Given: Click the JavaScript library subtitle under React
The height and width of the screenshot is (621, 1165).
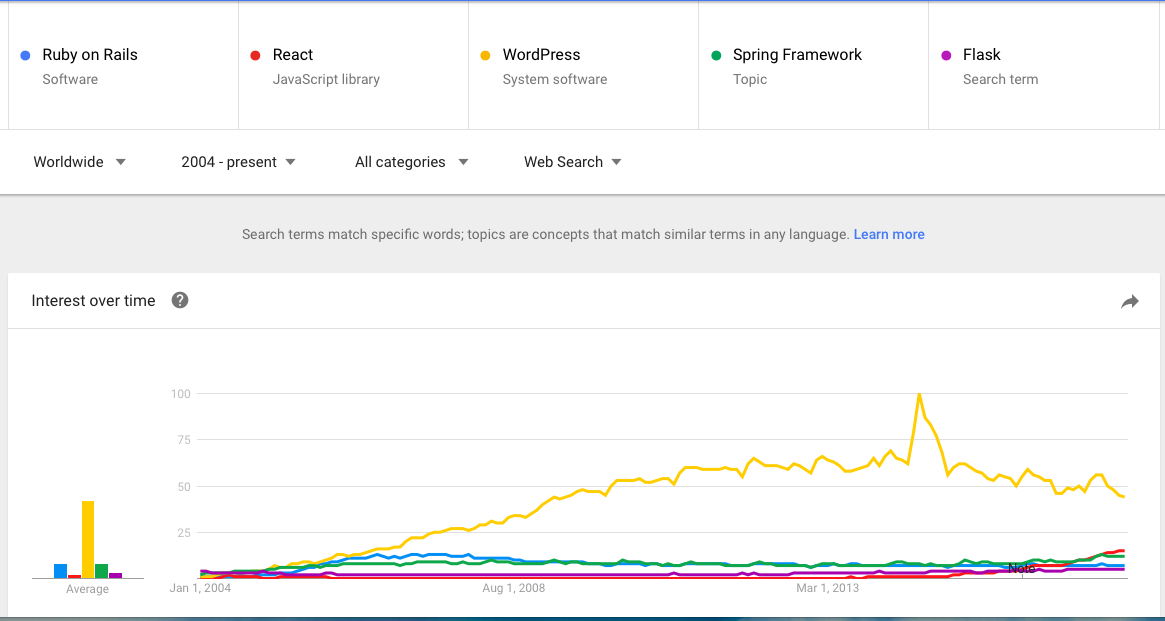Looking at the screenshot, I should pyautogui.click(x=326, y=79).
